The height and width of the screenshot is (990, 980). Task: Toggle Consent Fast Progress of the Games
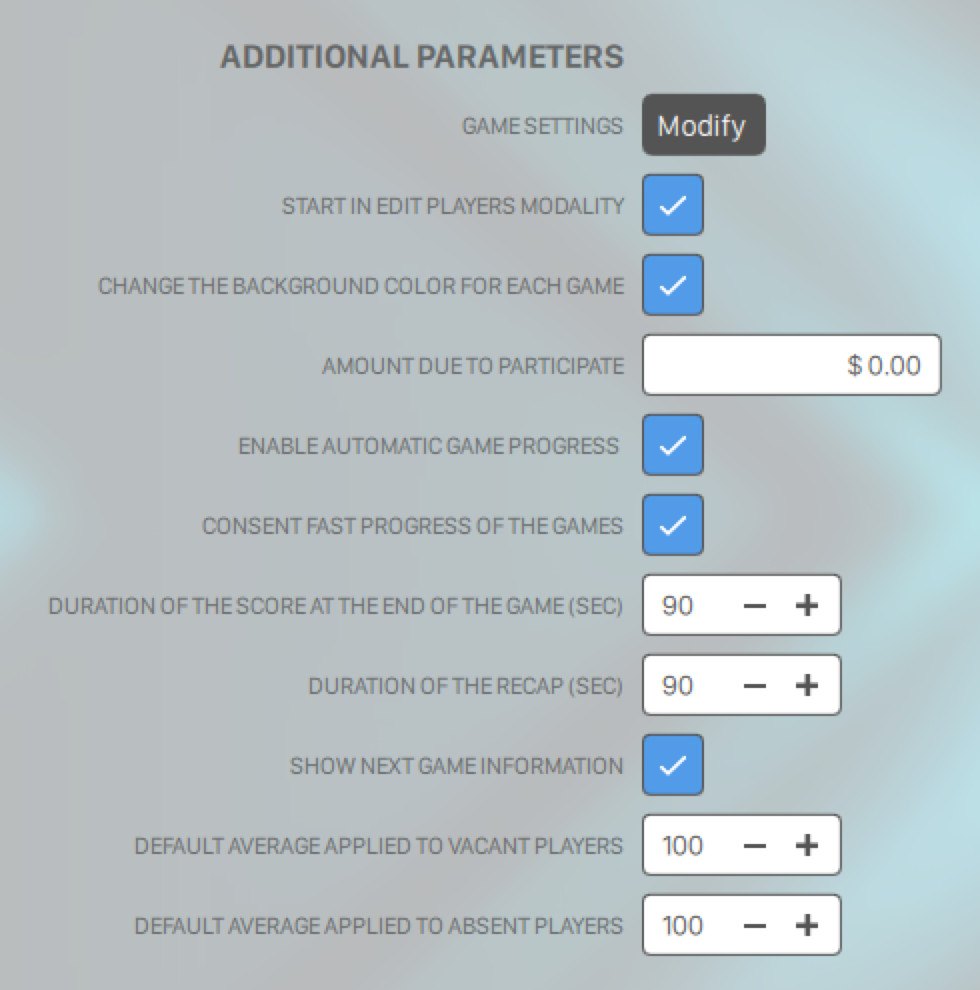tap(673, 525)
